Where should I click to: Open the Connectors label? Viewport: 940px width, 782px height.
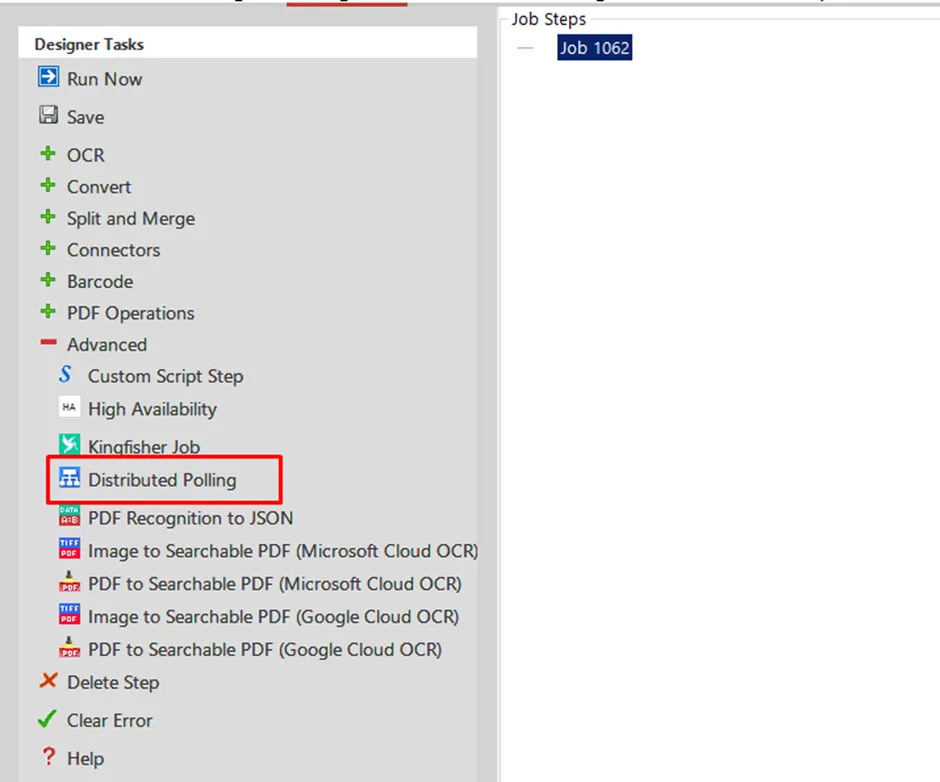point(113,250)
